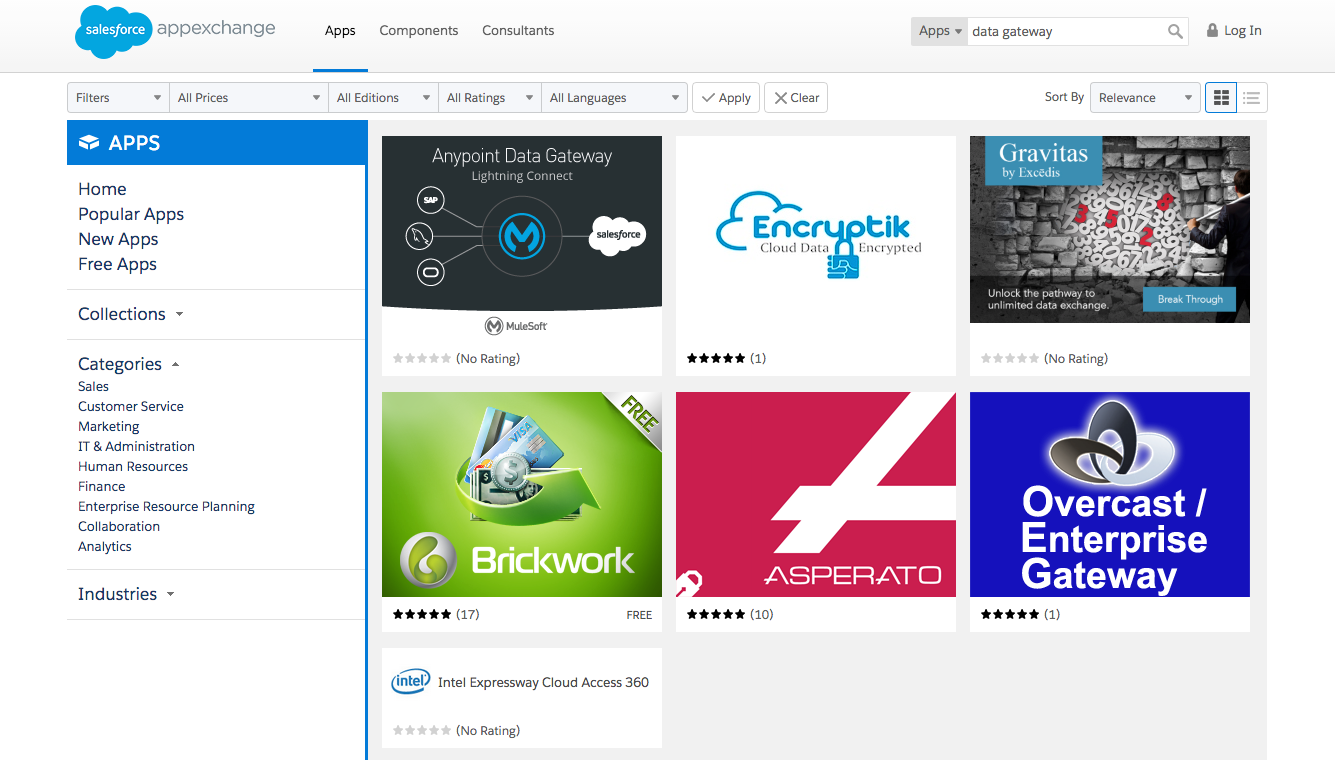Select the IT & Administration category
Screen dimensions: 1335x777
point(136,446)
